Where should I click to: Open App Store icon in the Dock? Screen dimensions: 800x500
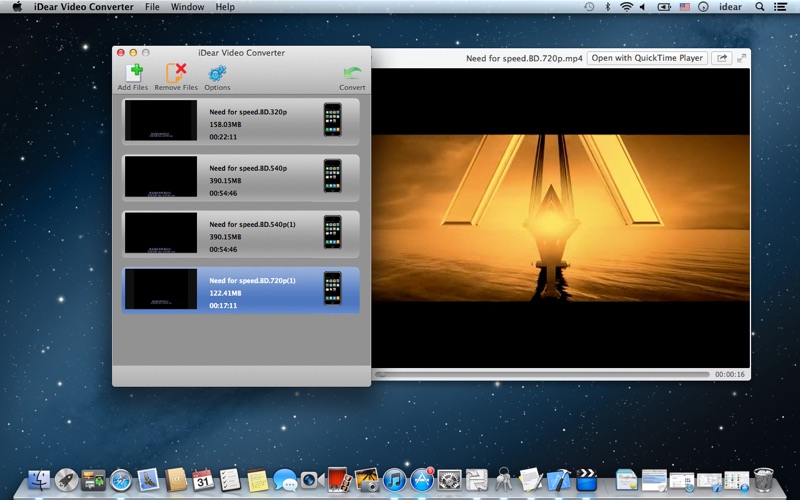click(422, 480)
